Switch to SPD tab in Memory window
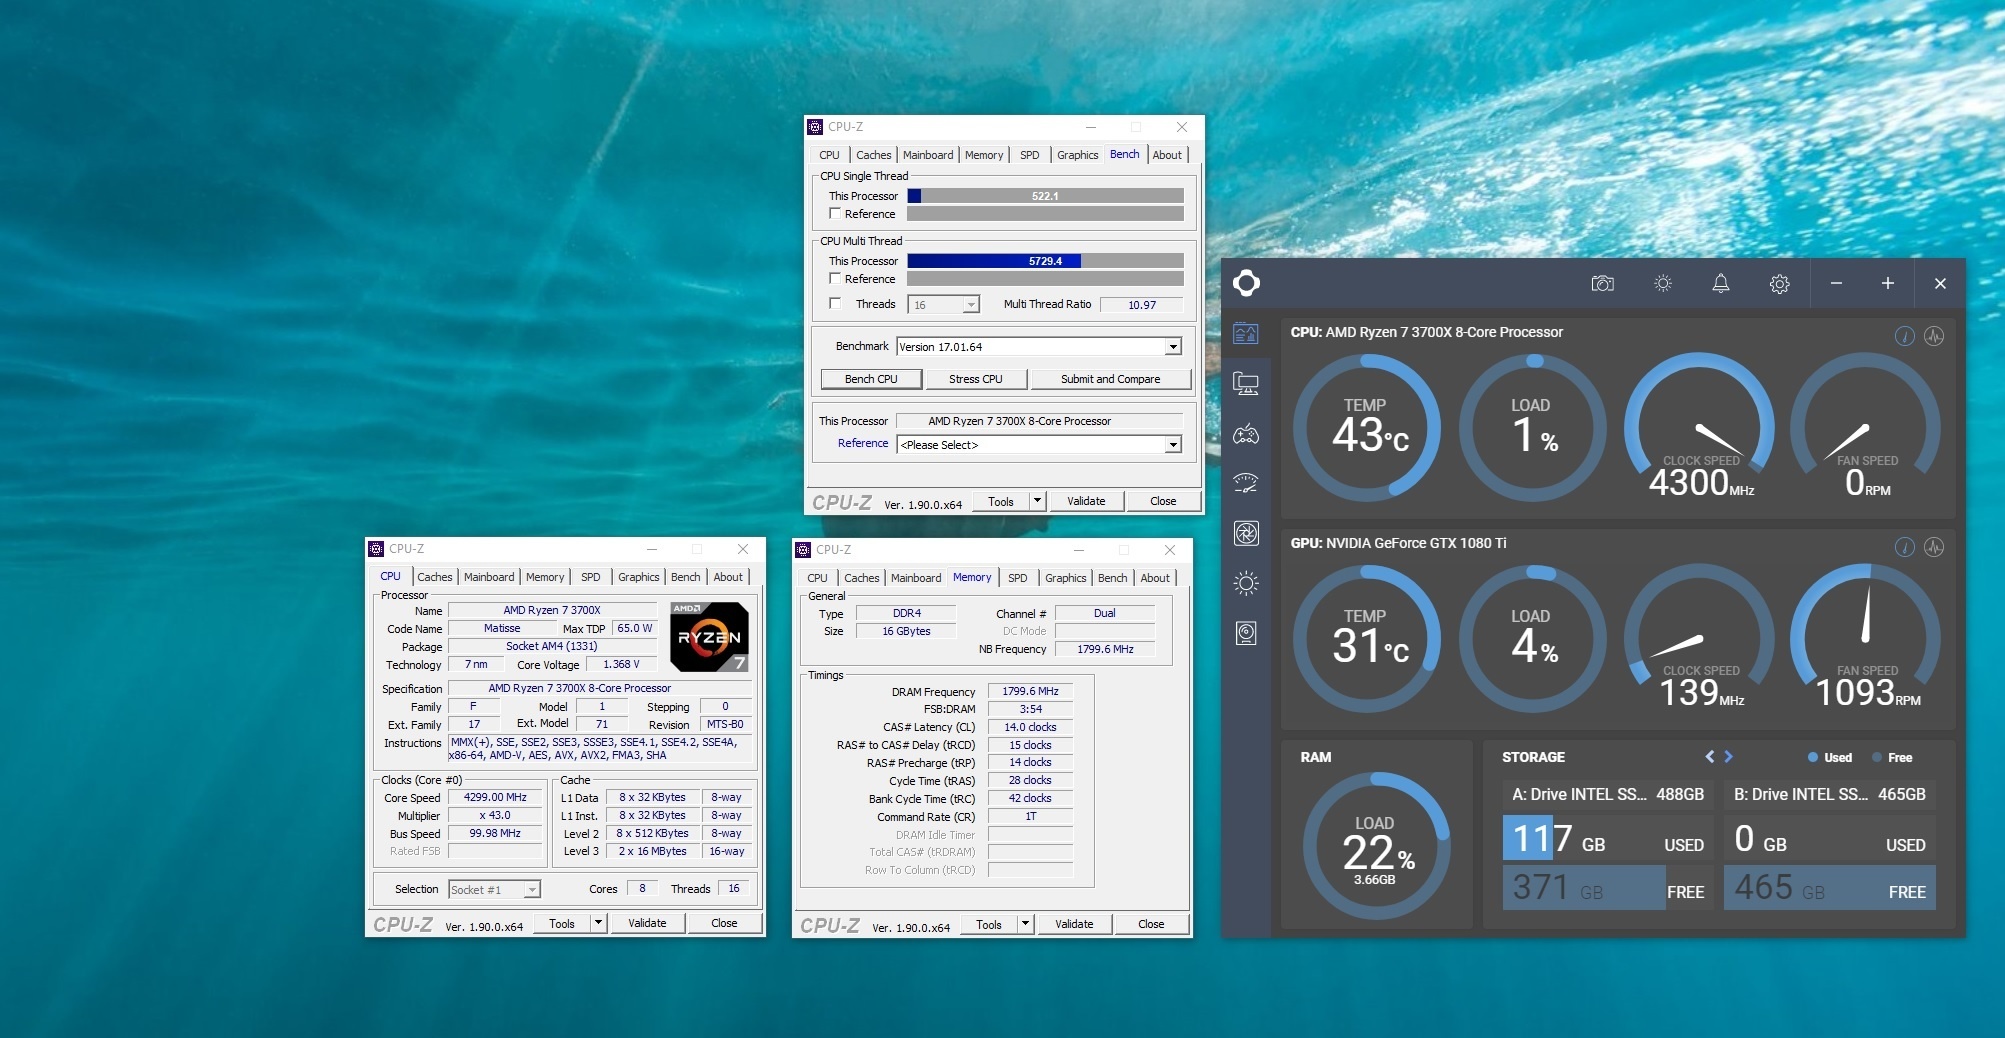 click(x=1017, y=578)
